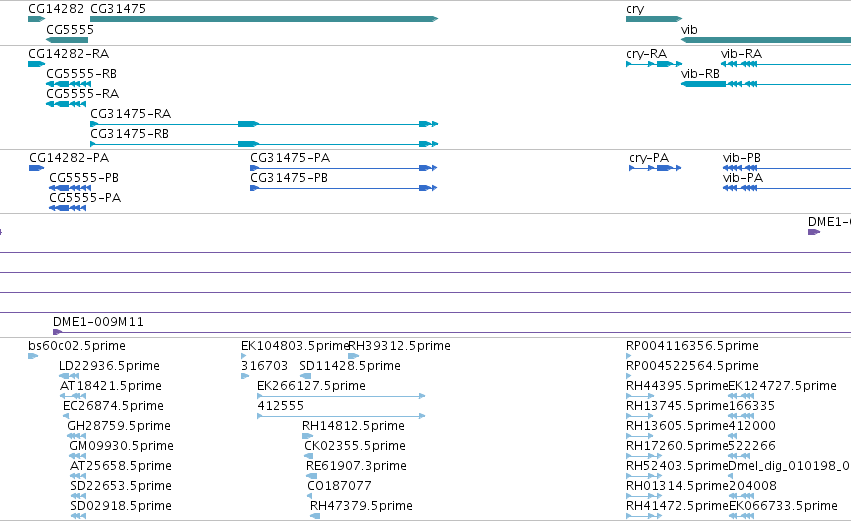Click the CG5555-RB transcript
The image size is (851, 521).
tap(68, 84)
